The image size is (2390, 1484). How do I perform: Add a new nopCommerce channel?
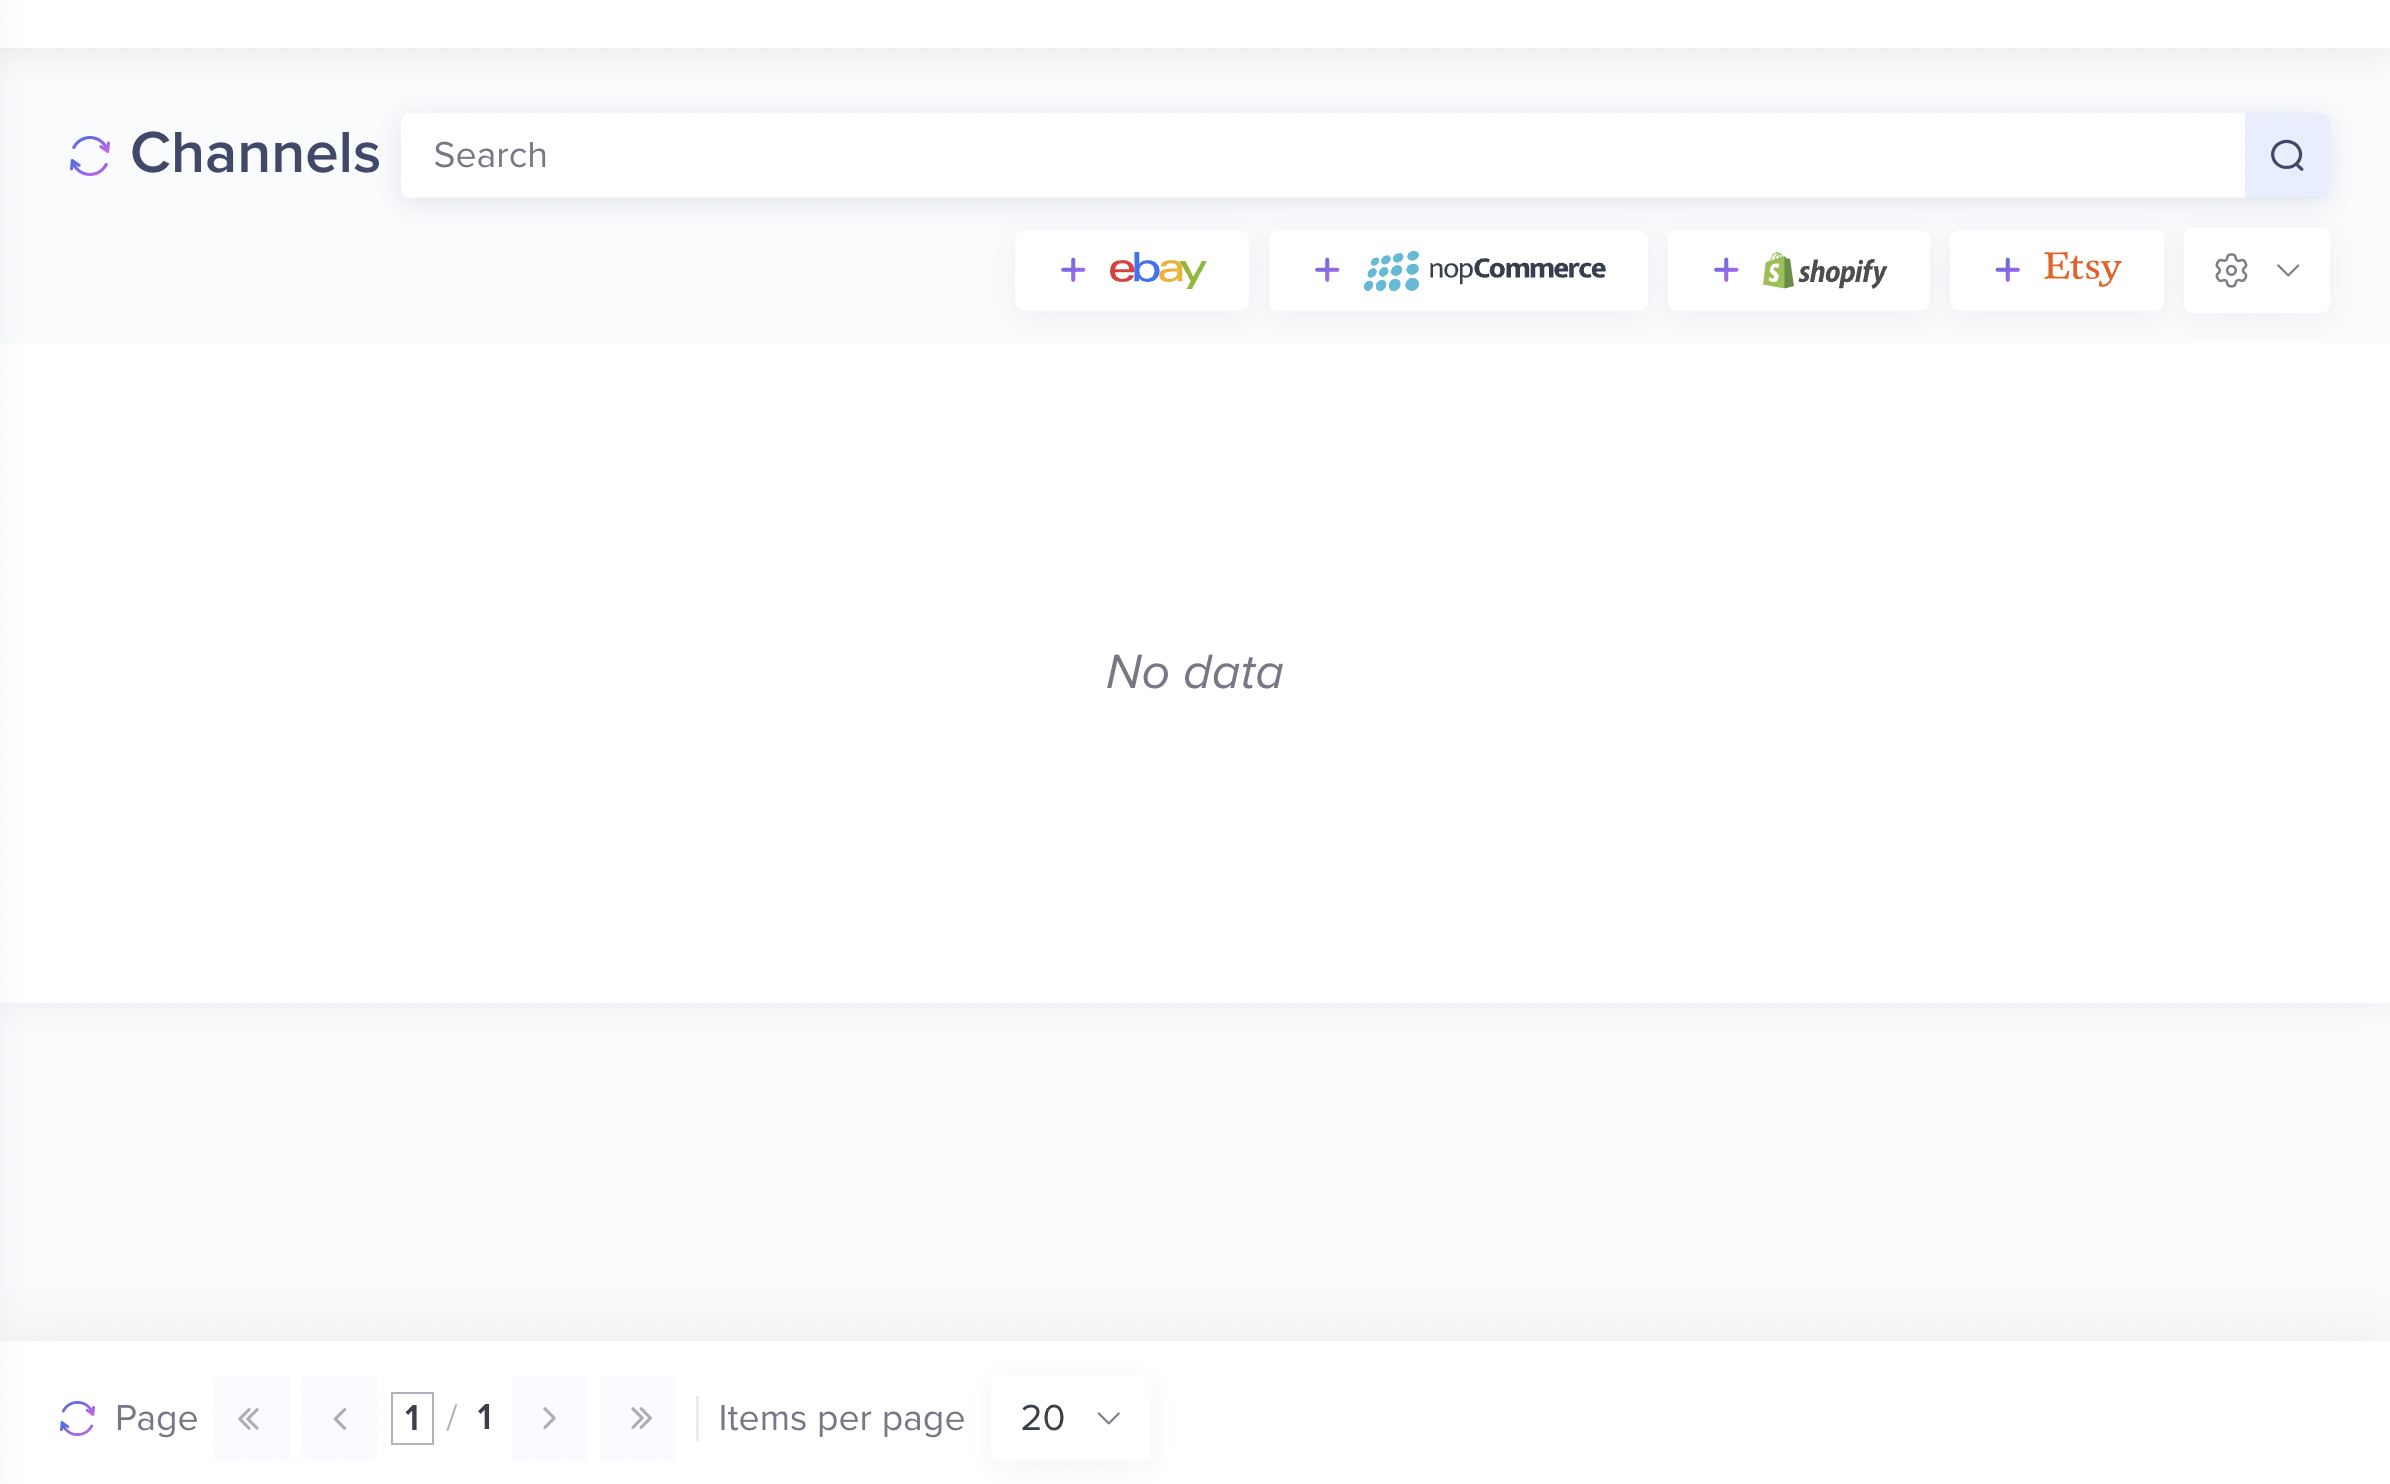tap(1458, 270)
